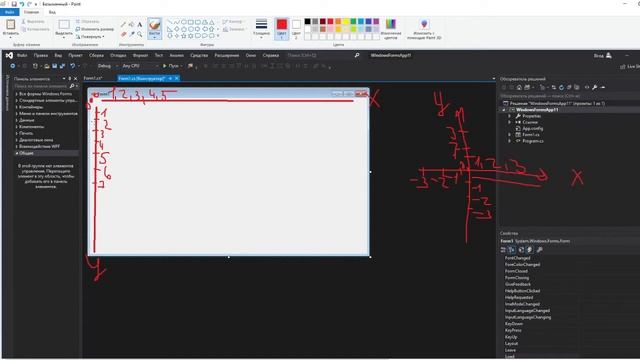Image resolution: width=640 pixels, height=360 pixels.
Task: Open the Paint File tab
Action: pos(10,12)
